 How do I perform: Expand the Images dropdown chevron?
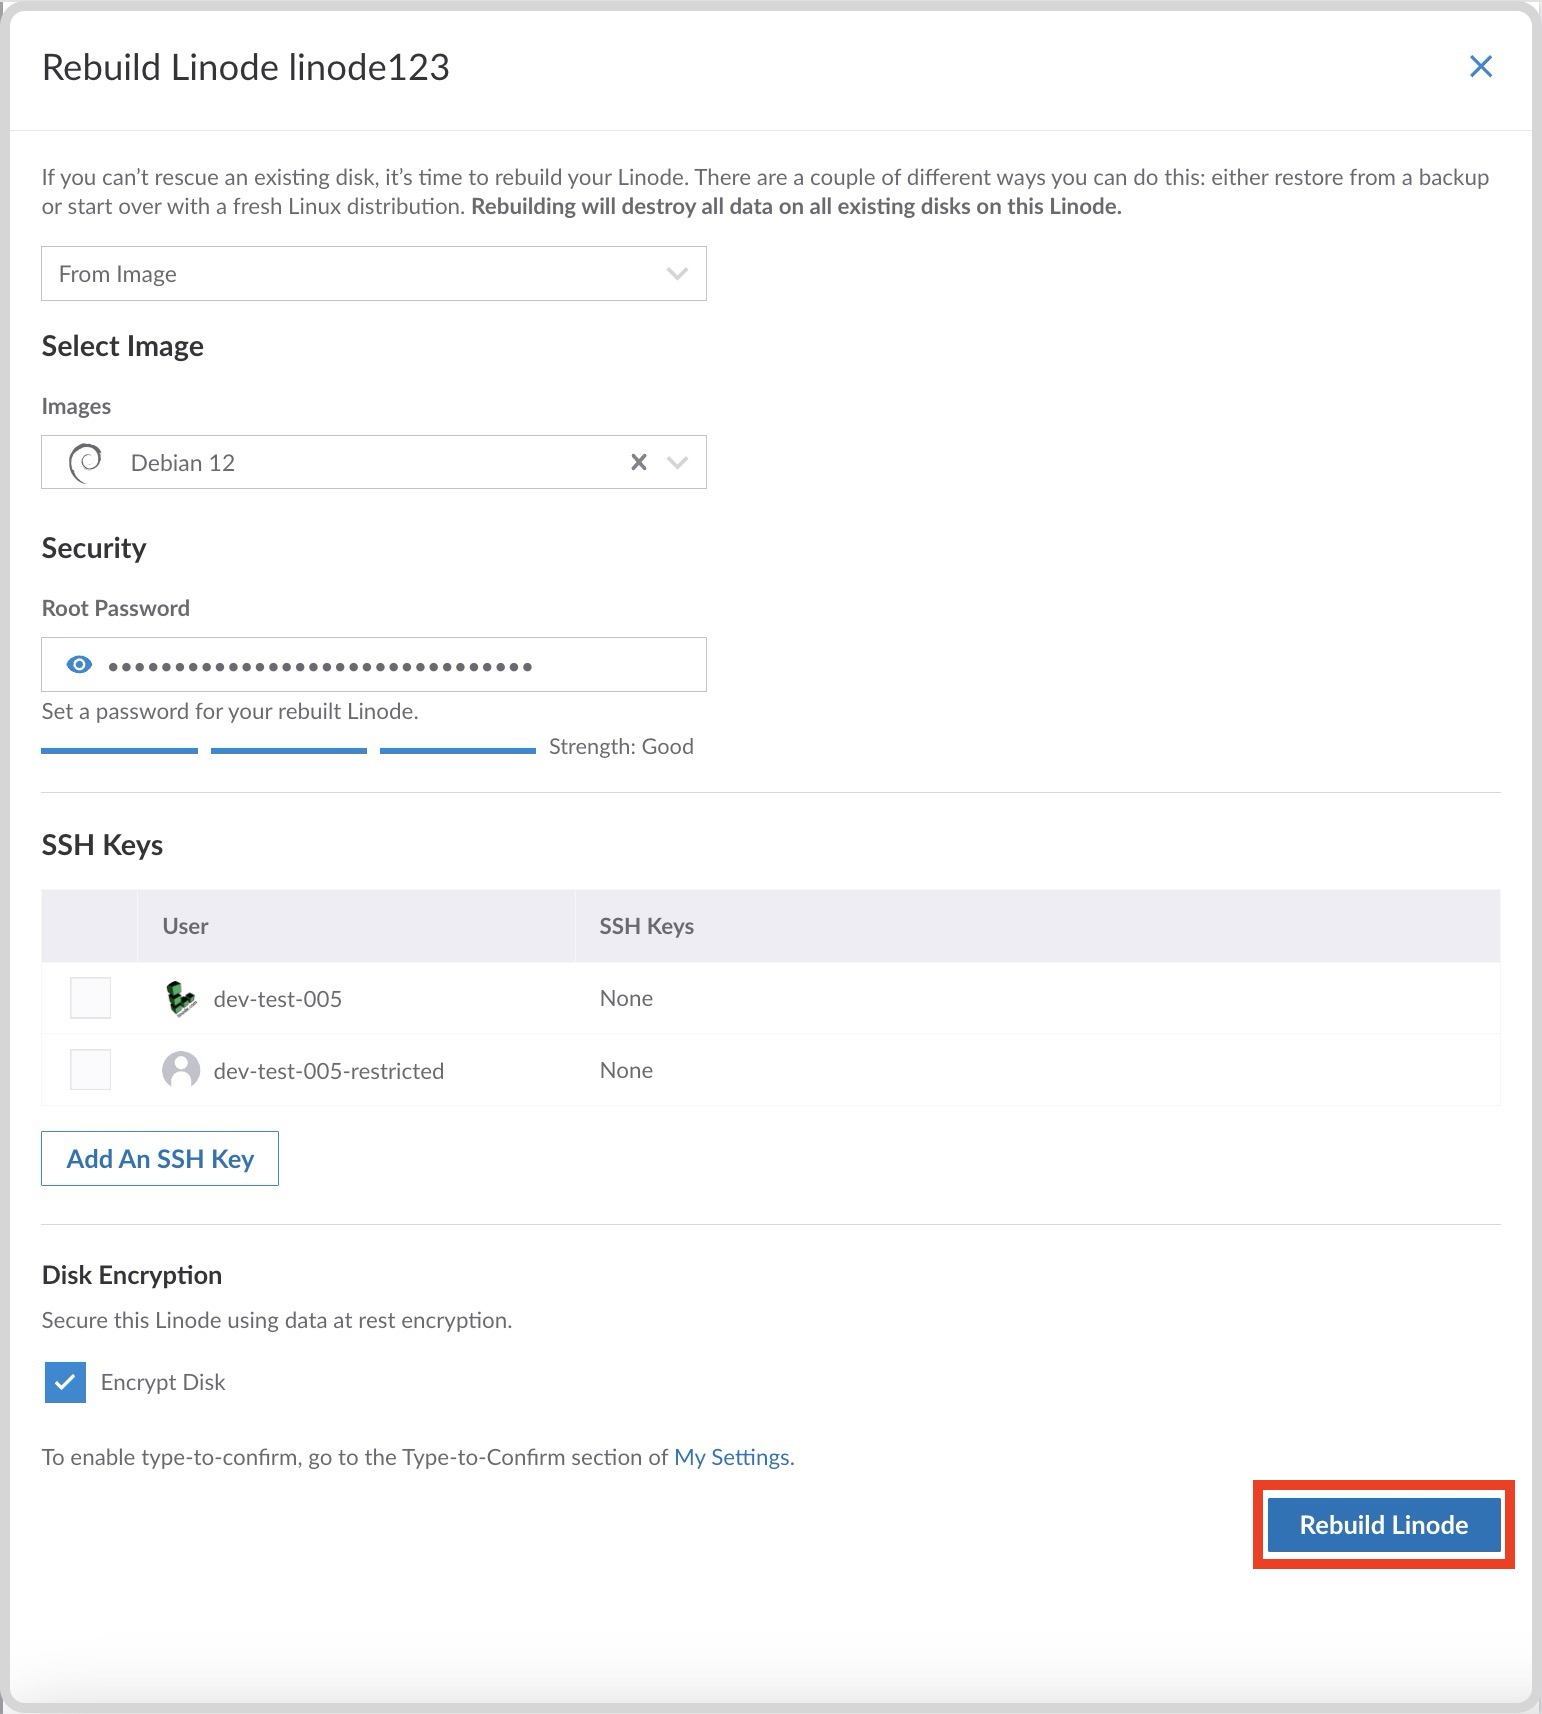click(678, 462)
